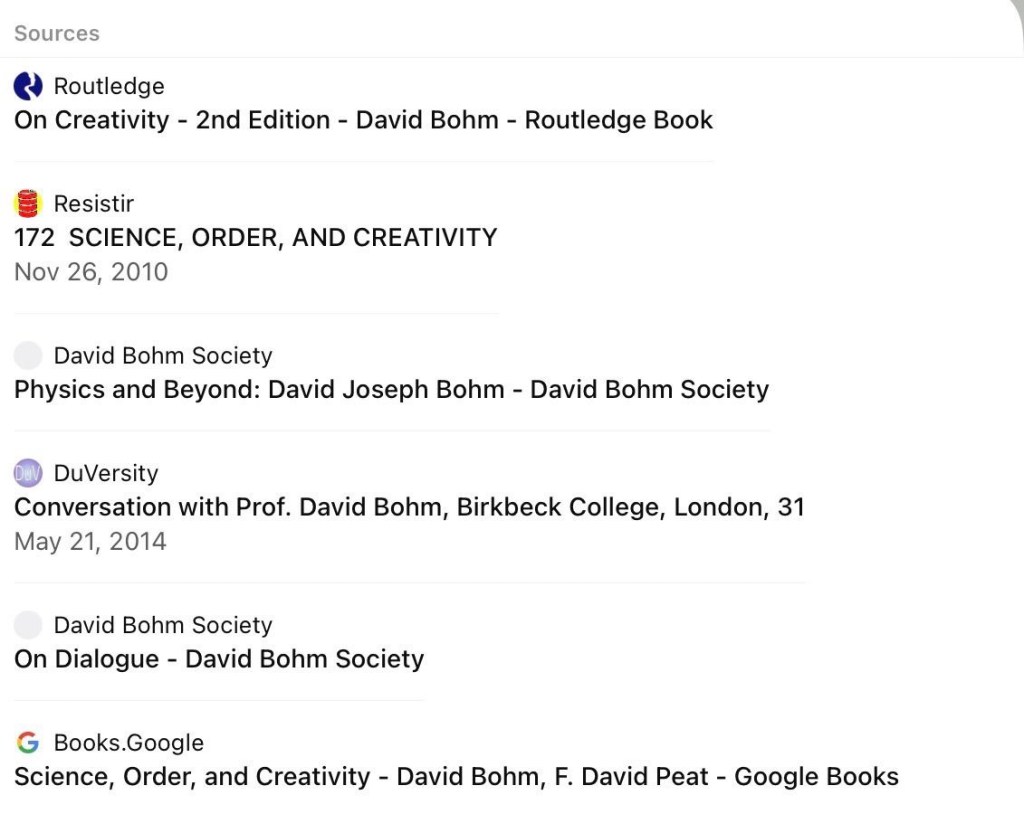This screenshot has width=1024, height=814.
Task: Click the May 21, 2014 date
Action: [x=91, y=542]
